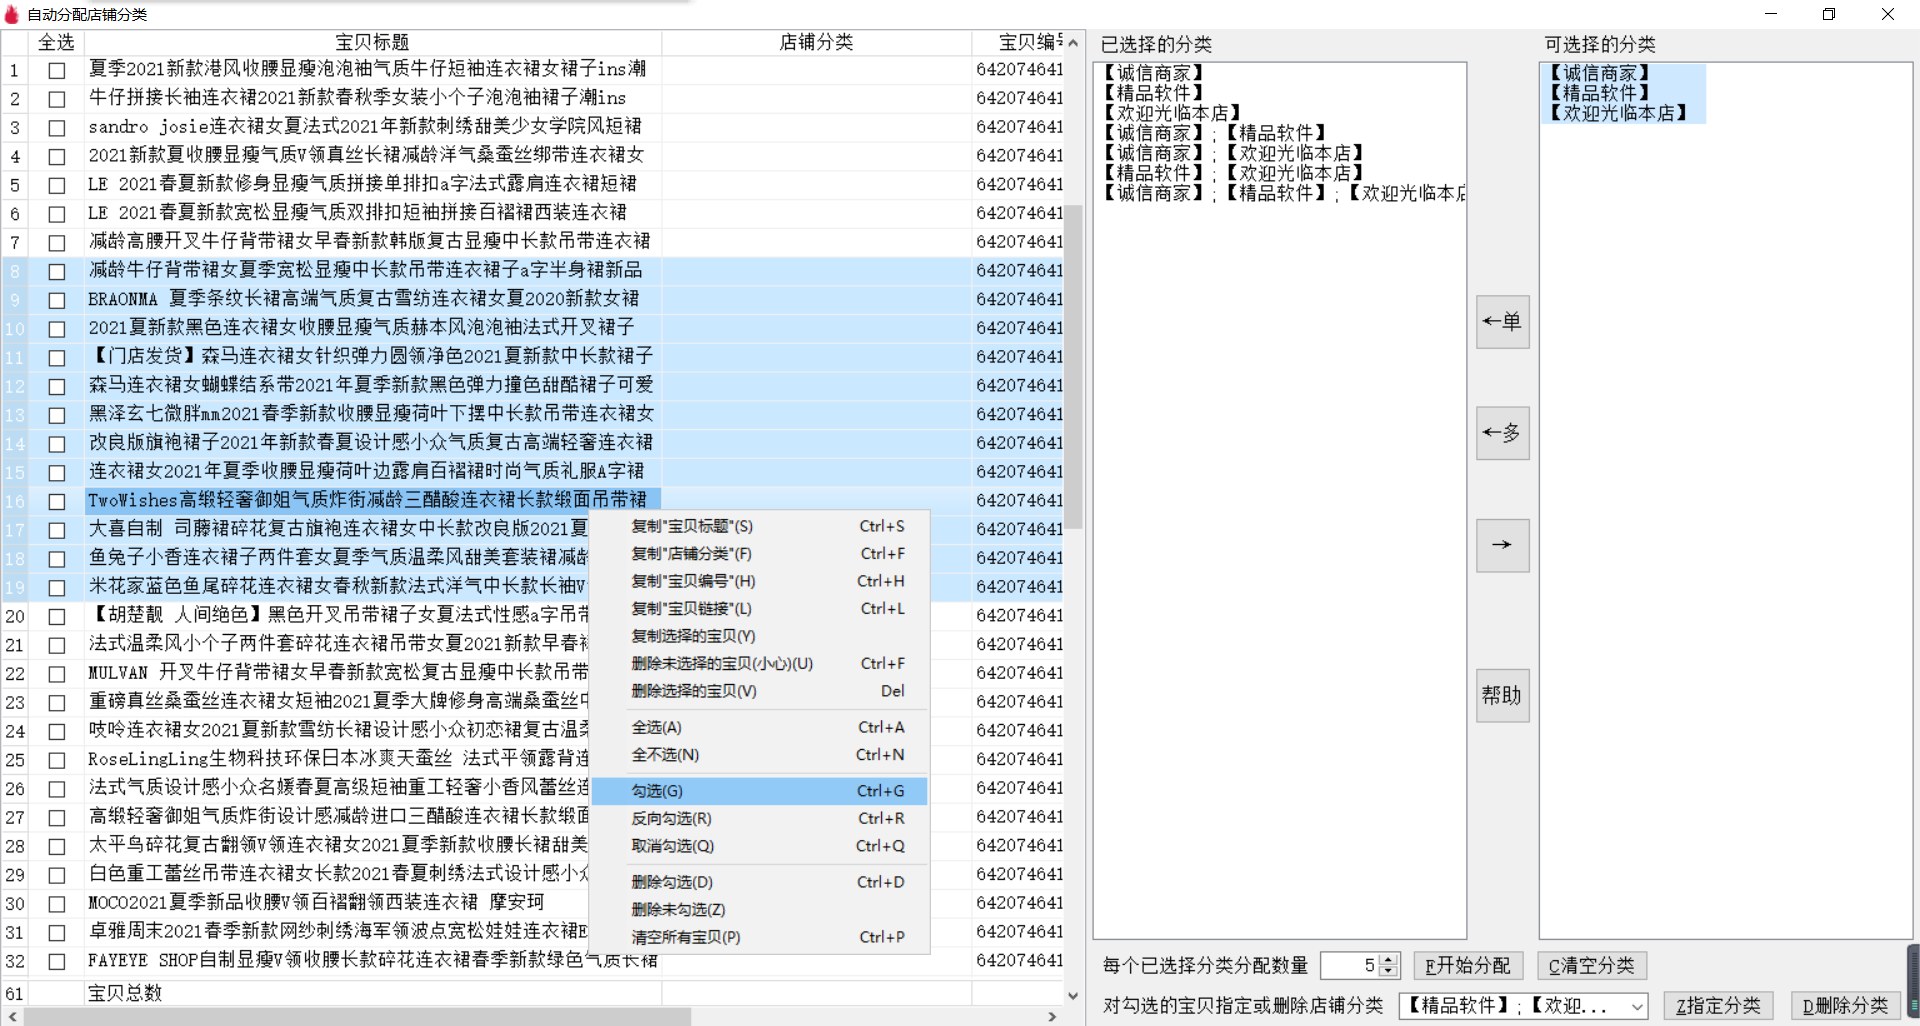
Task: Click the right arrow remove button
Action: coord(1502,545)
